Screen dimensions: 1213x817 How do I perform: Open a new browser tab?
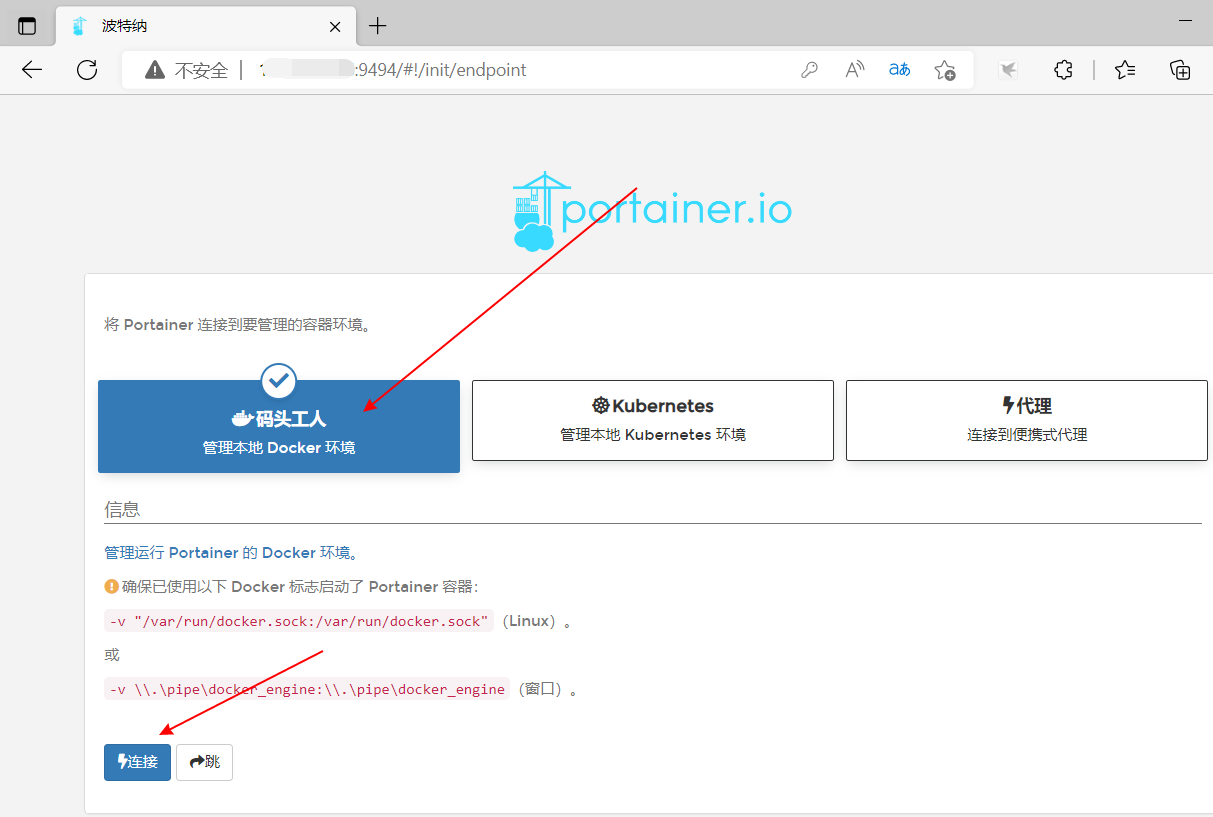tap(377, 26)
